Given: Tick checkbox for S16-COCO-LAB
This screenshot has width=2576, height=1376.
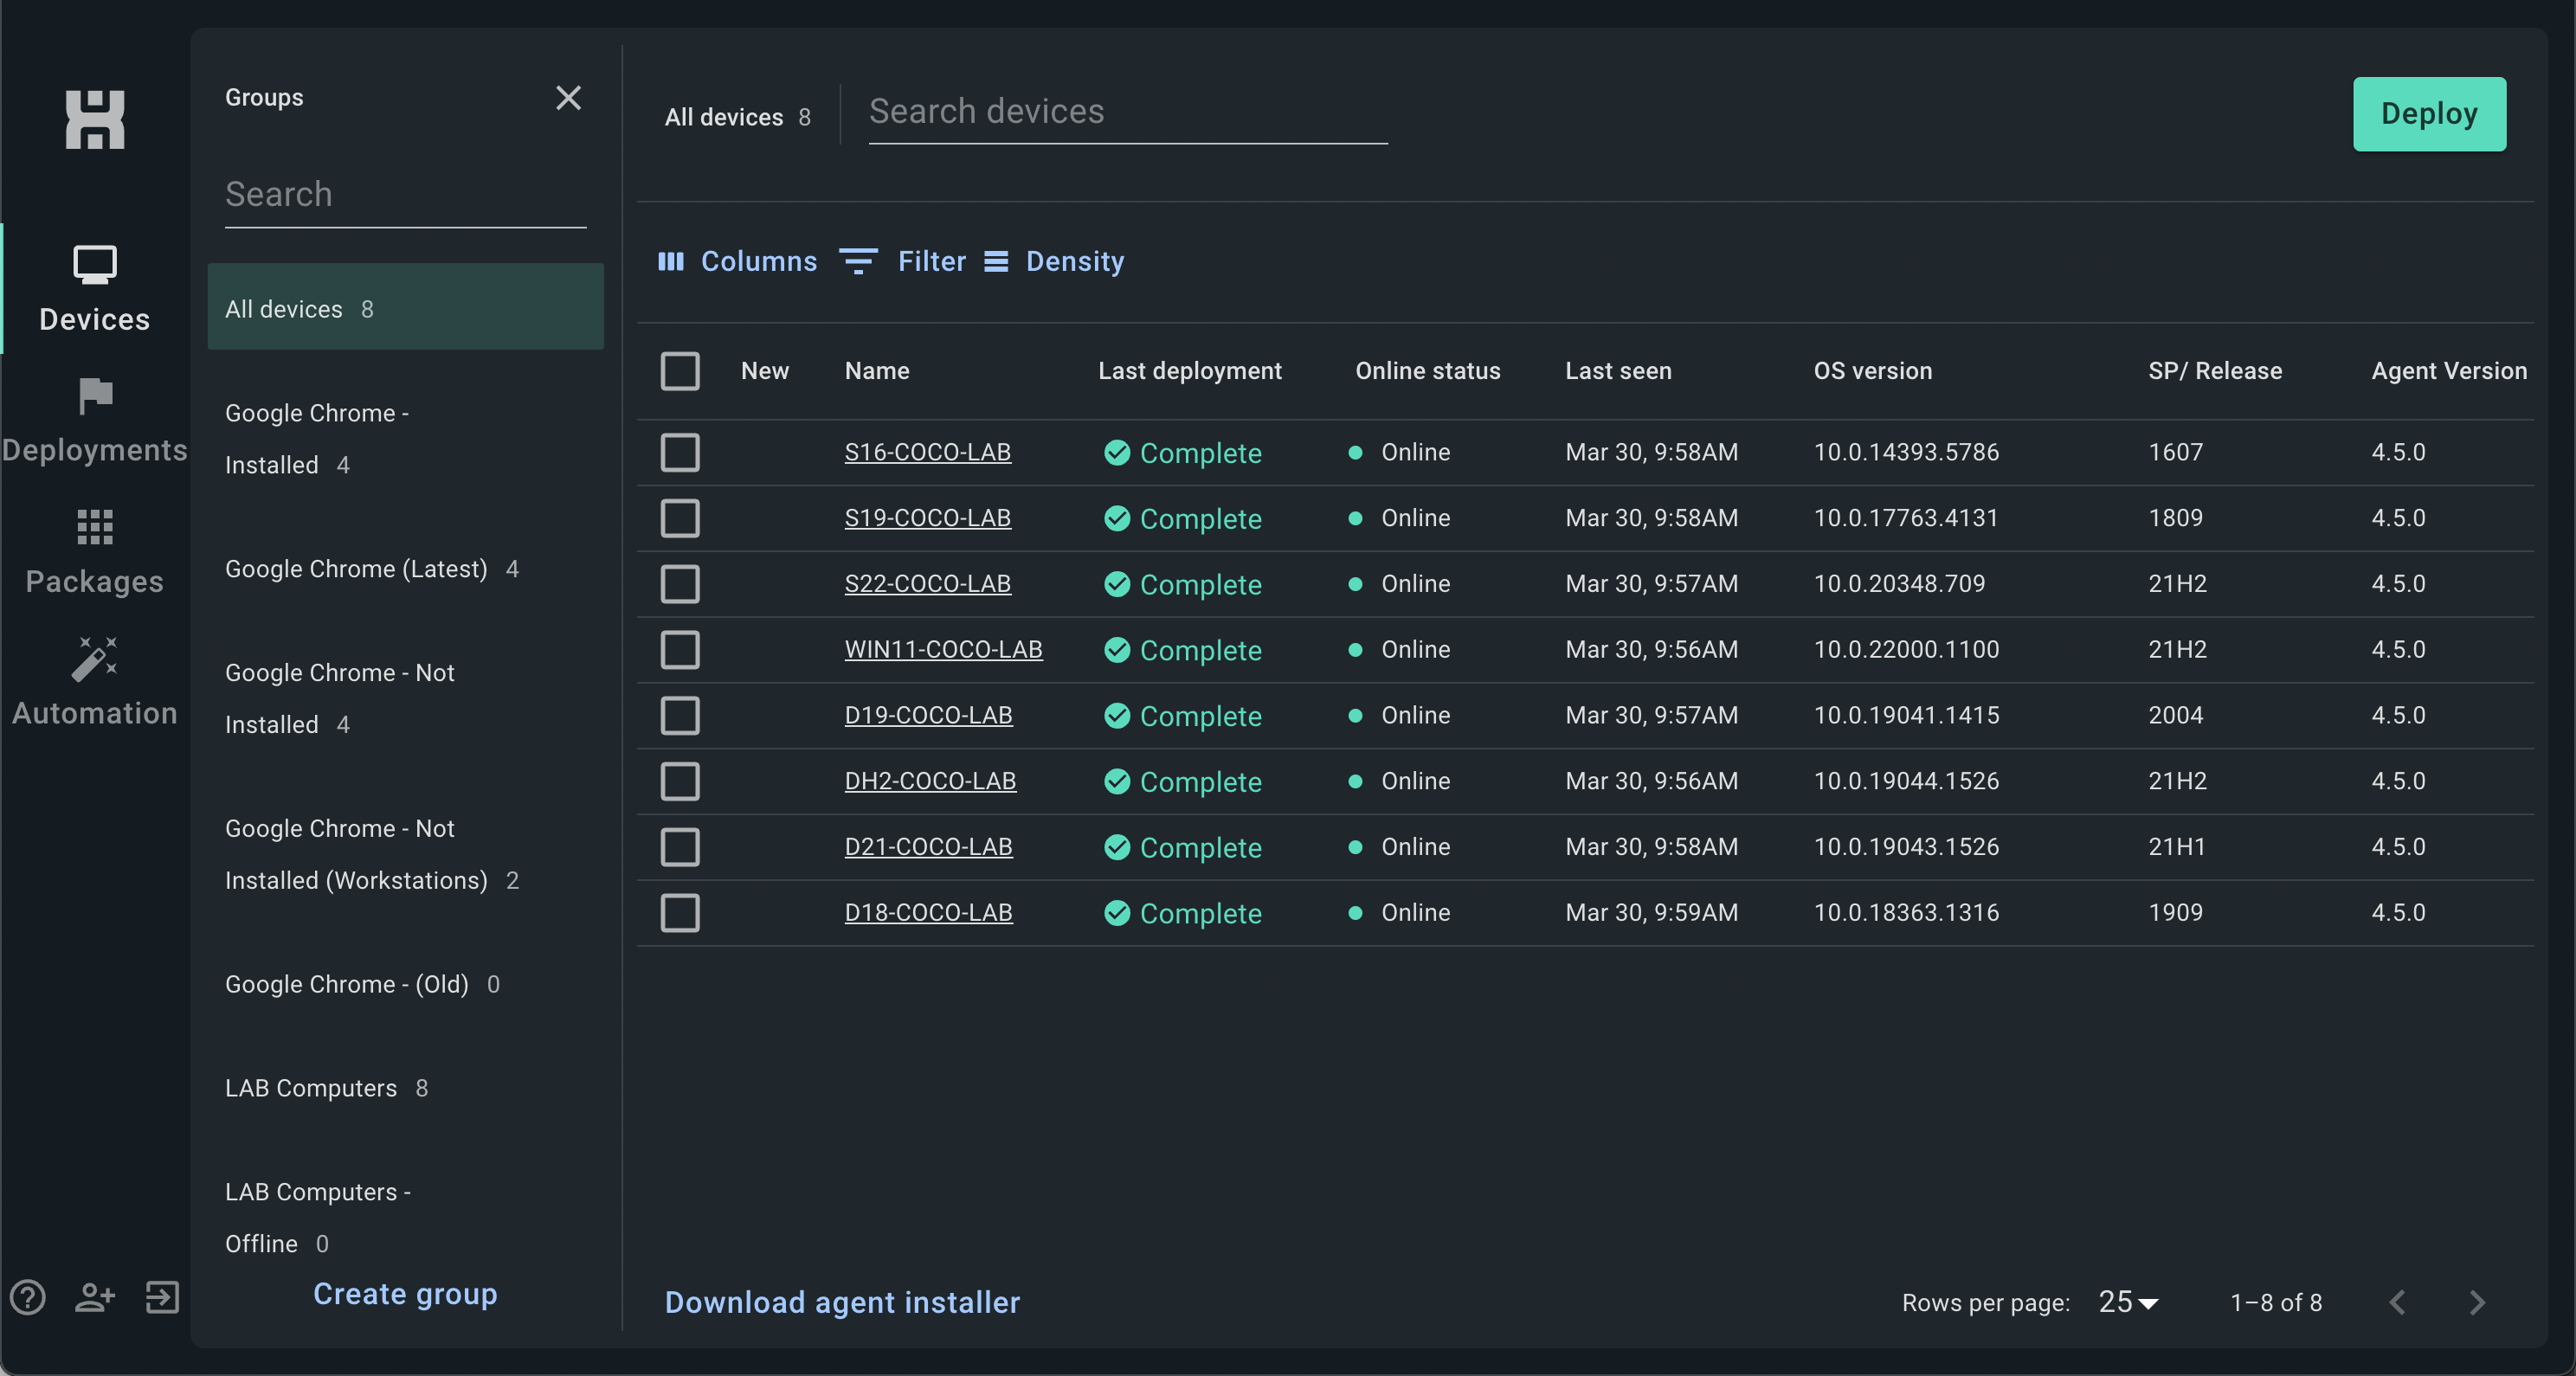Looking at the screenshot, I should (680, 452).
